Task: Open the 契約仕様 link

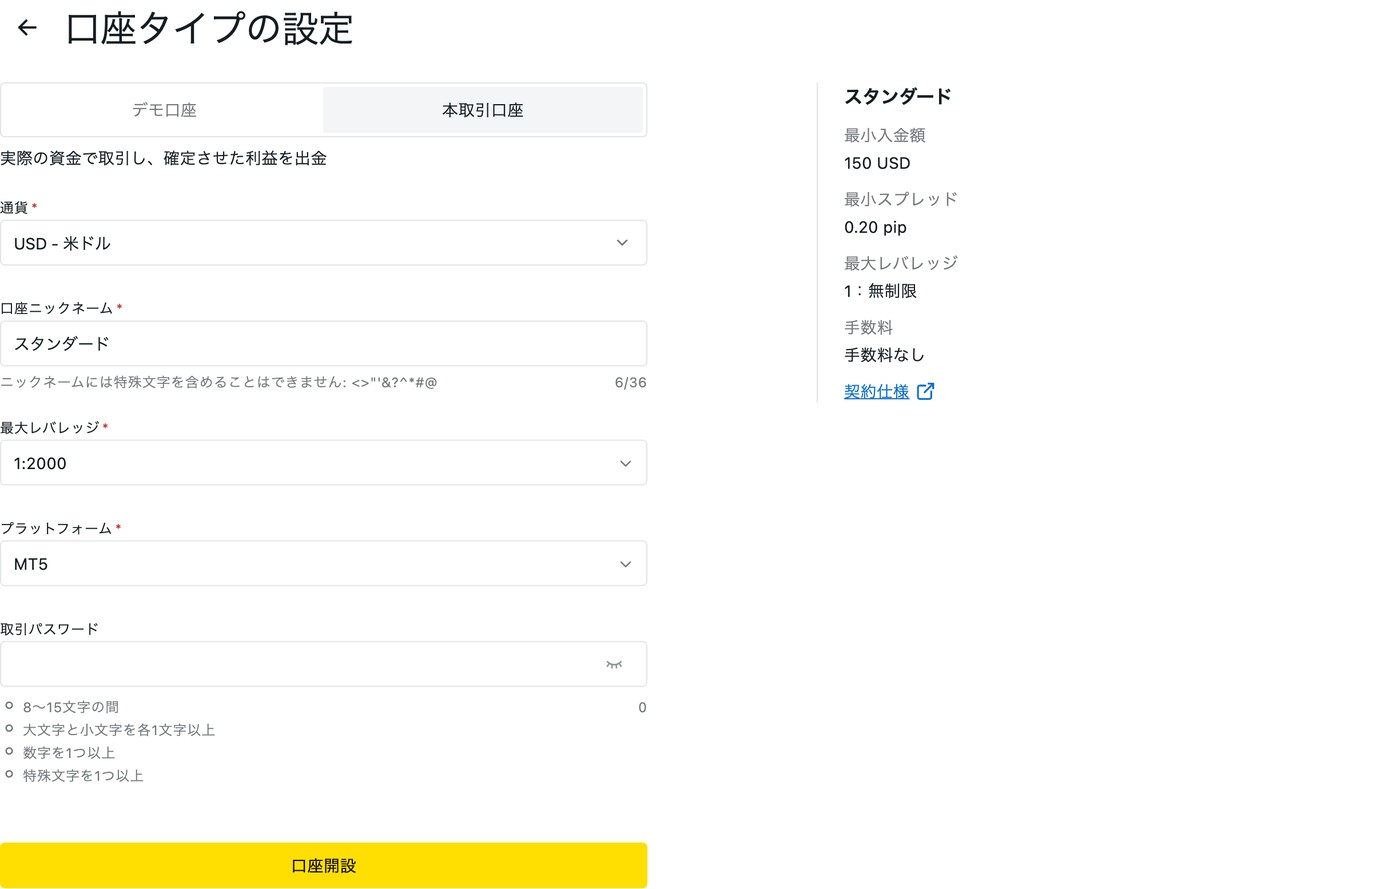Action: pyautogui.click(x=876, y=391)
